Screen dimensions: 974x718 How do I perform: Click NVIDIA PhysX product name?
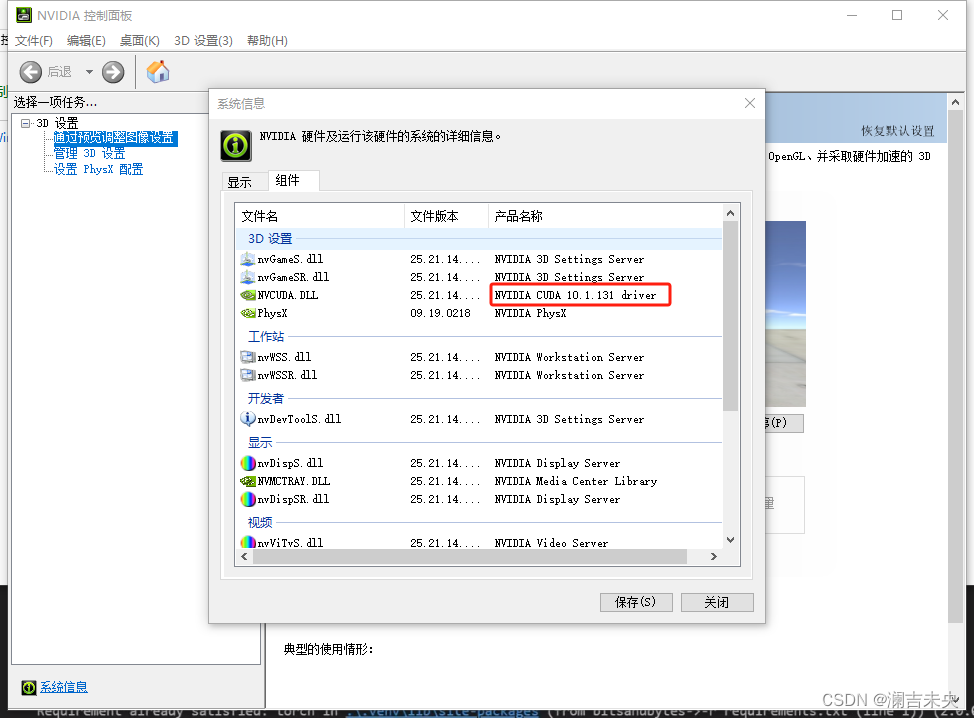[530, 313]
